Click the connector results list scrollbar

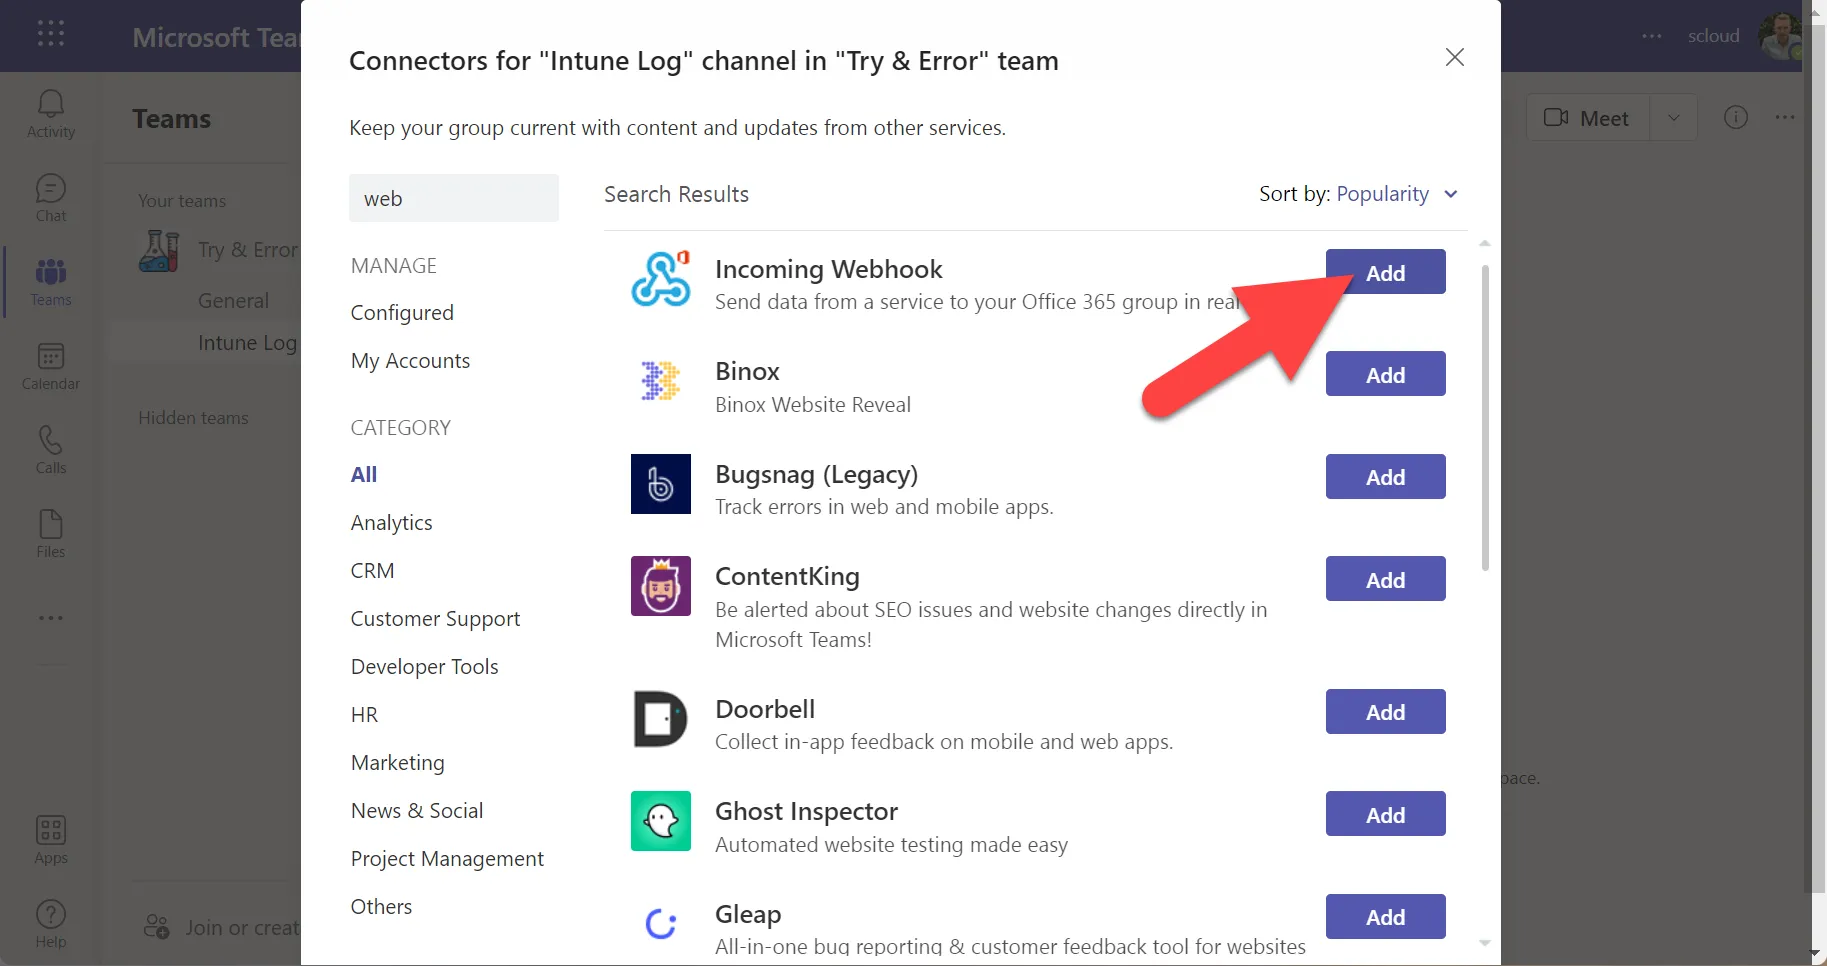point(1485,418)
